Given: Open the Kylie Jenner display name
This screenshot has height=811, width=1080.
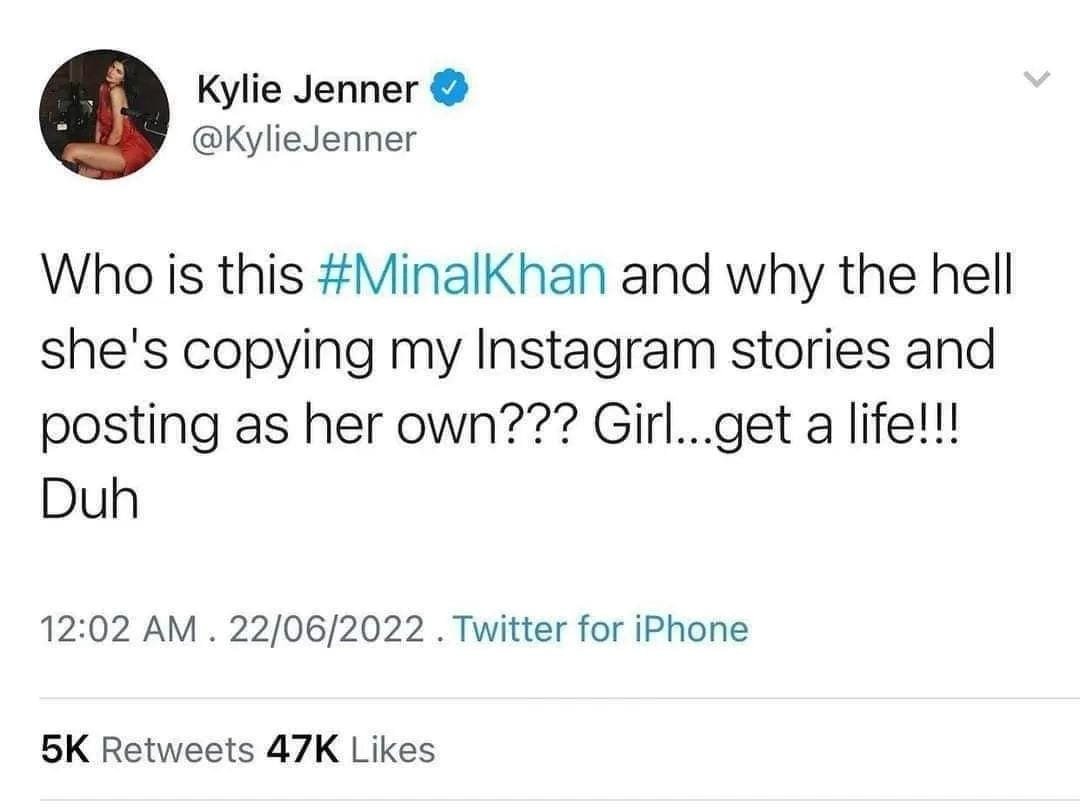Looking at the screenshot, I should pyautogui.click(x=307, y=90).
